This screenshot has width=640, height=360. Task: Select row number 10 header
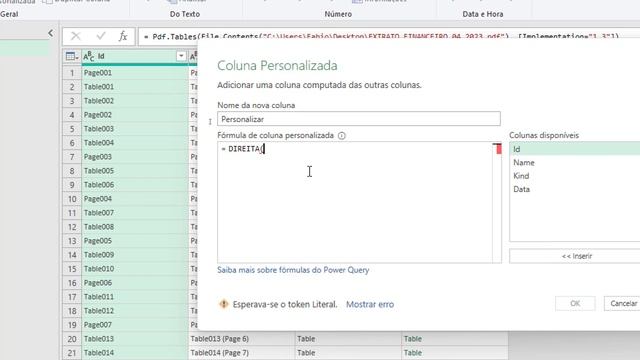[x=72, y=199]
